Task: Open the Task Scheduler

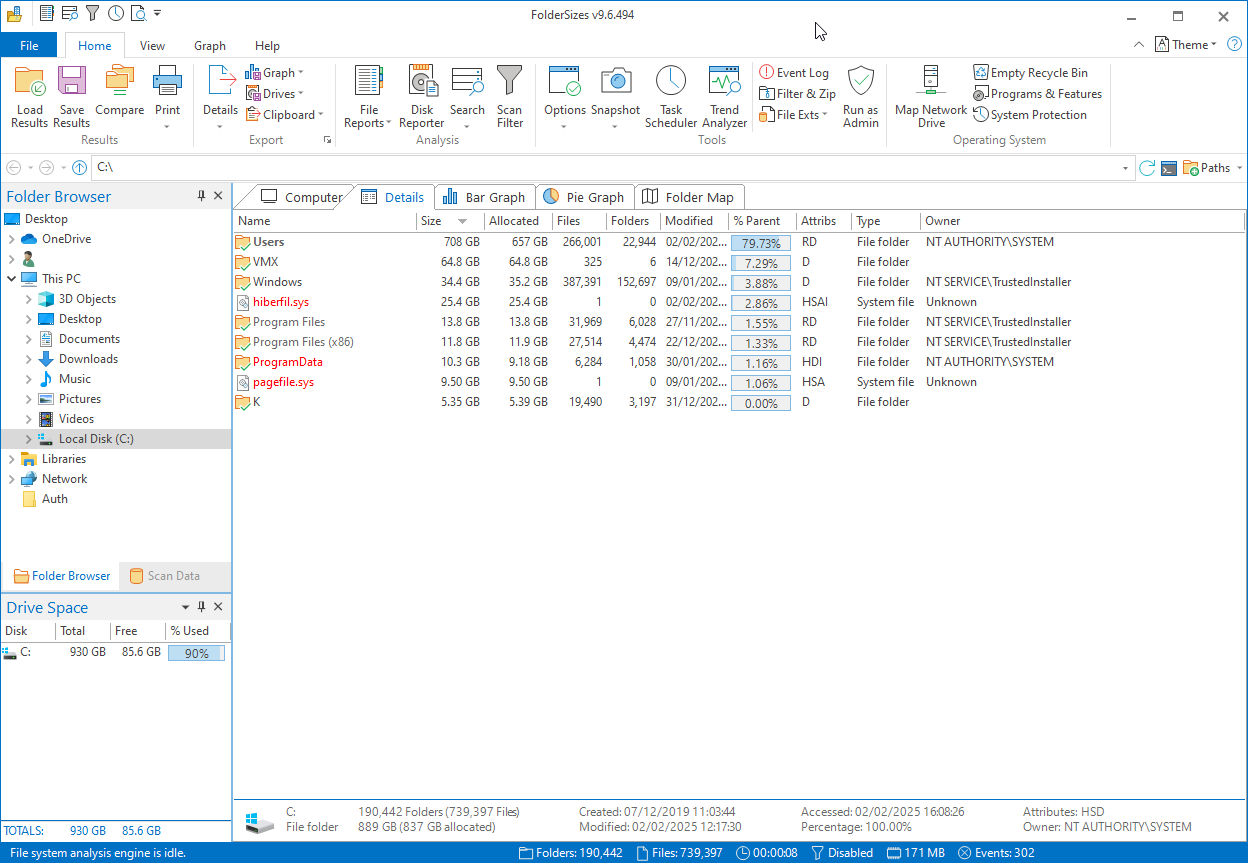Action: (671, 97)
